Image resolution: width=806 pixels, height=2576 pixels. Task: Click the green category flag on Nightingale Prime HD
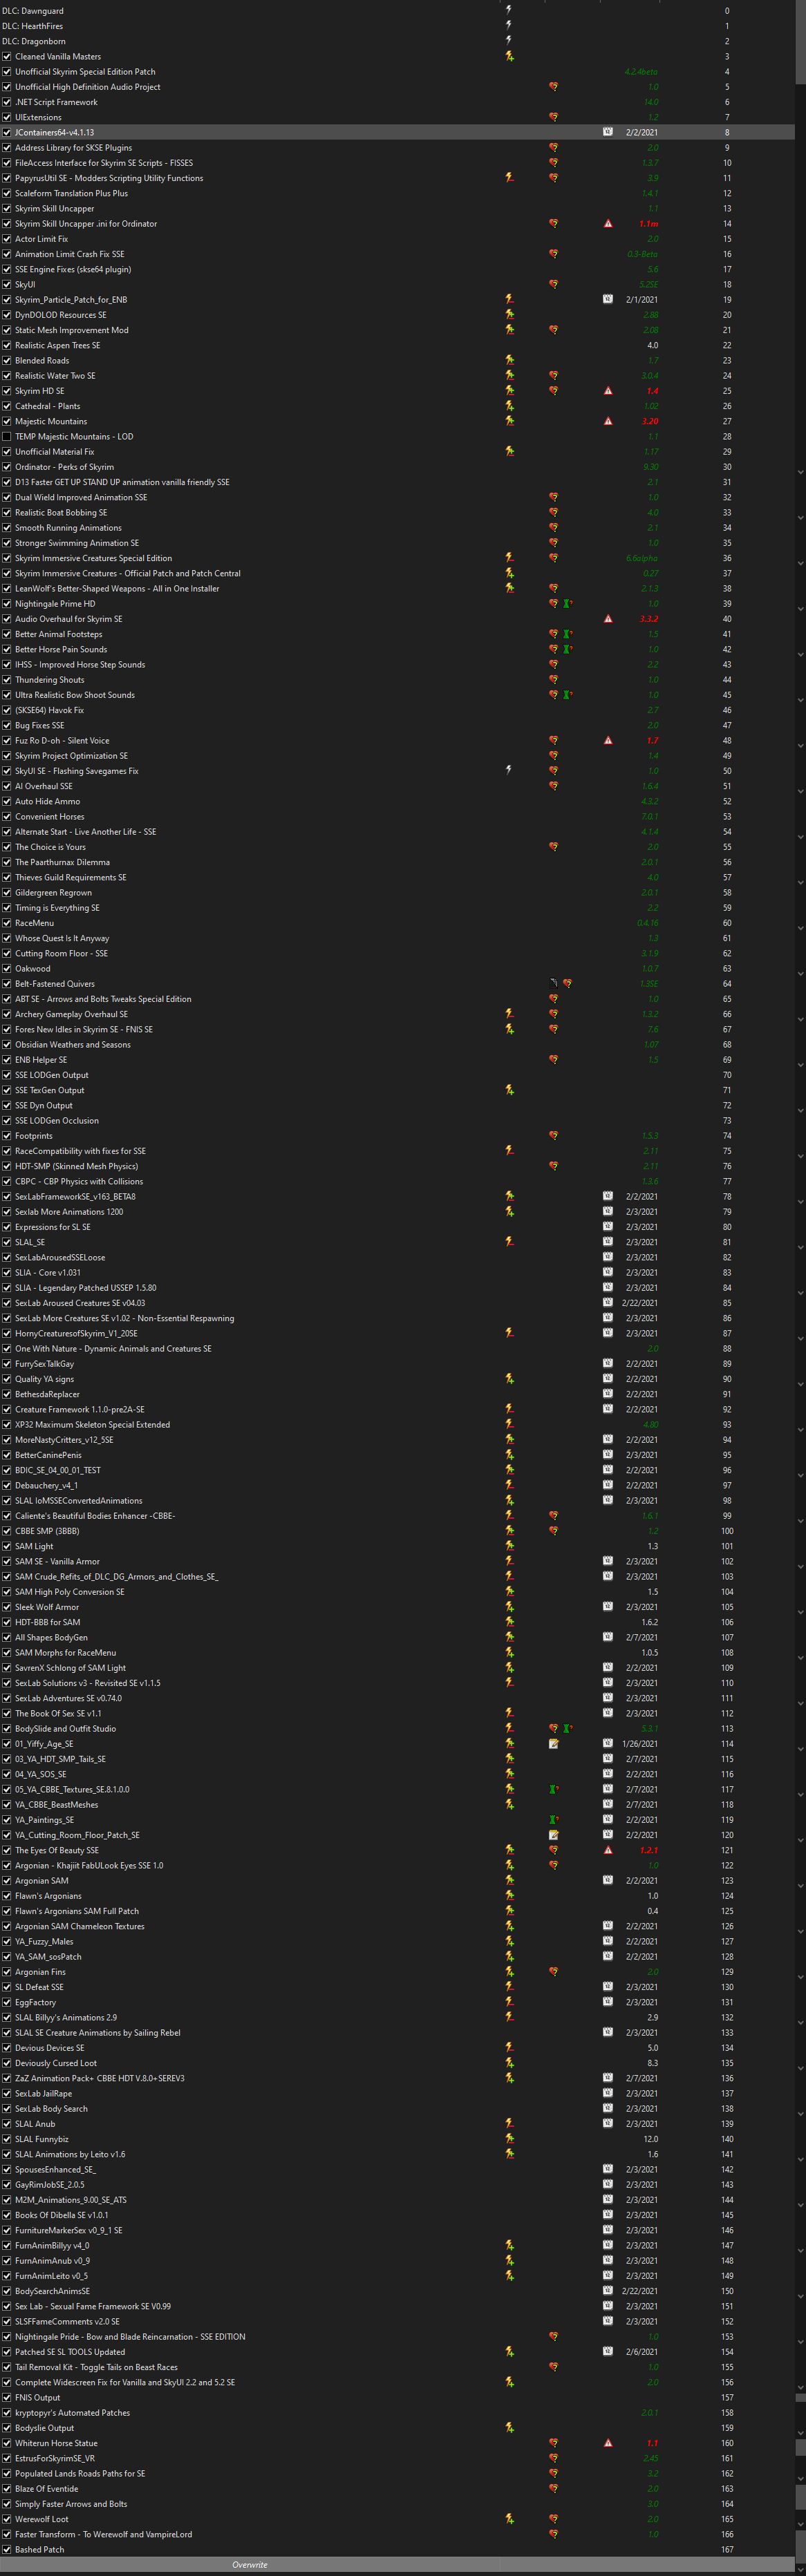pos(567,604)
